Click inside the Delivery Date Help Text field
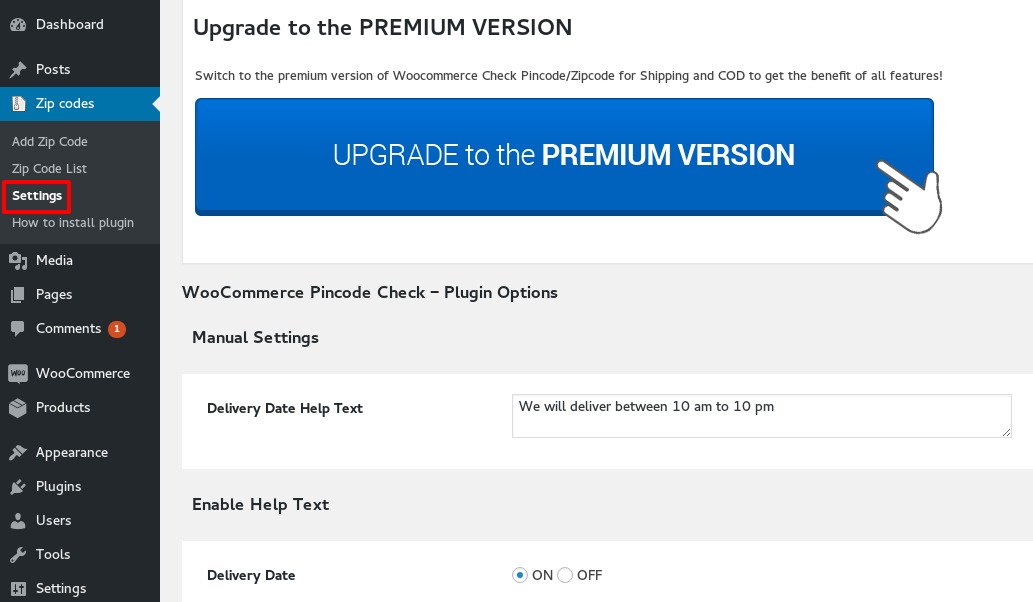 click(x=762, y=416)
